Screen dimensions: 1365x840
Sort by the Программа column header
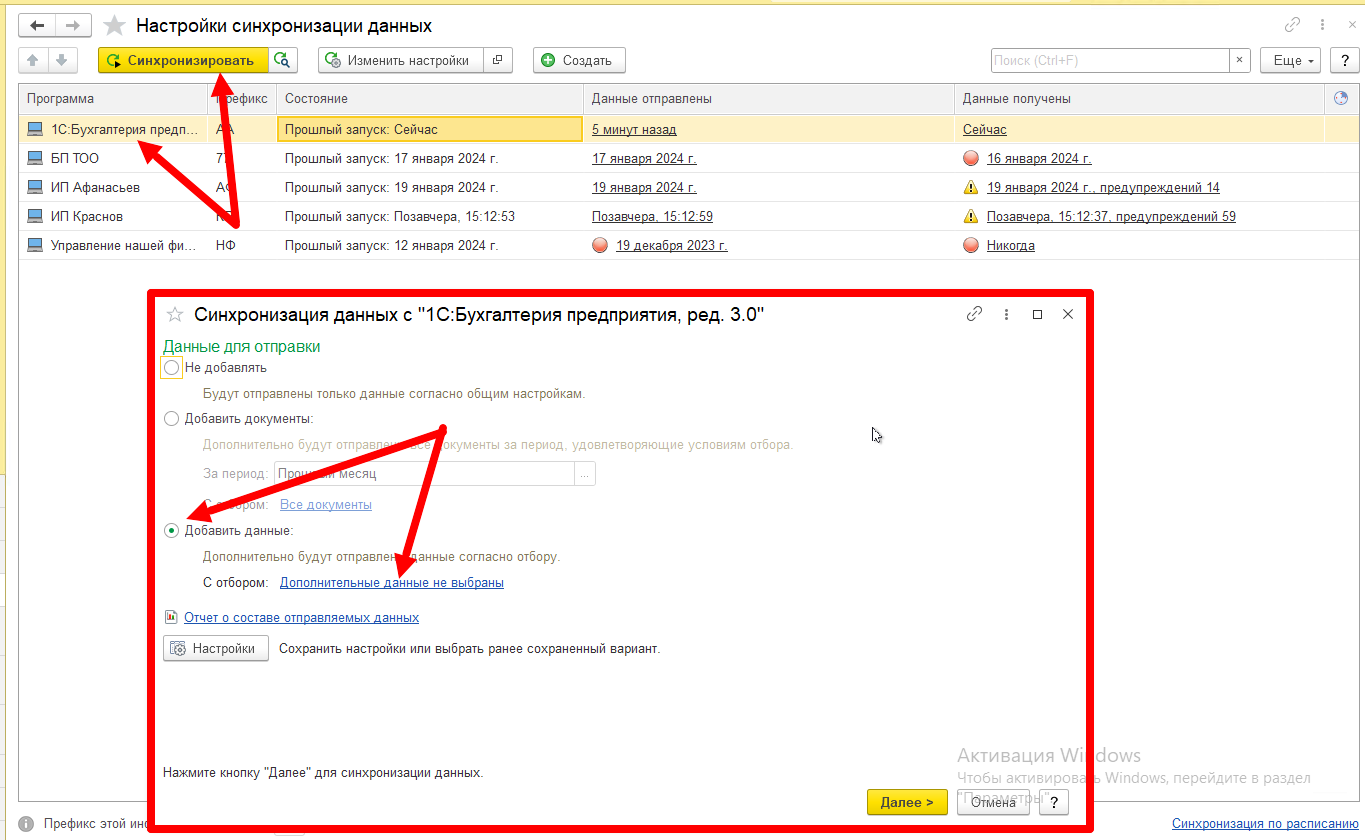point(114,98)
